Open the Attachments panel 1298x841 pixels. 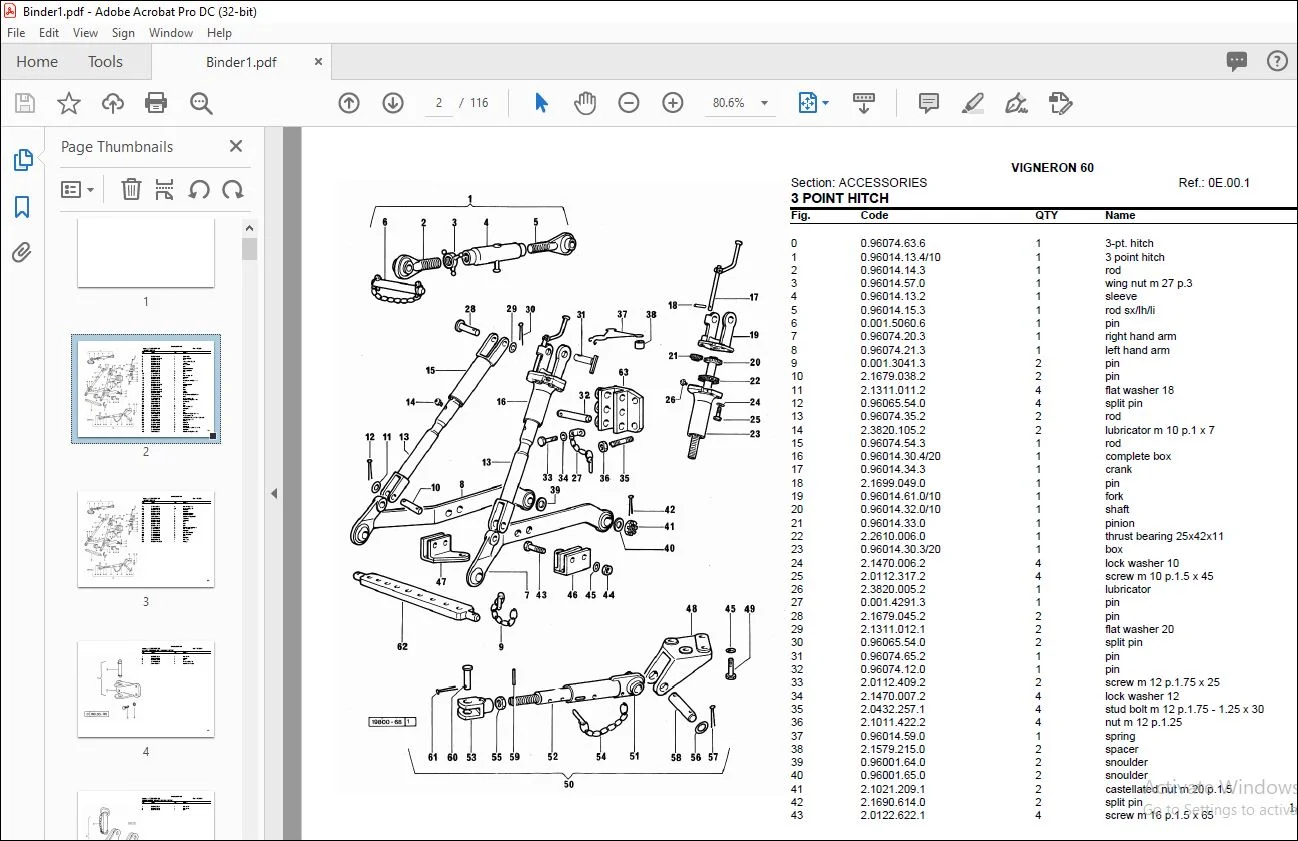click(22, 252)
